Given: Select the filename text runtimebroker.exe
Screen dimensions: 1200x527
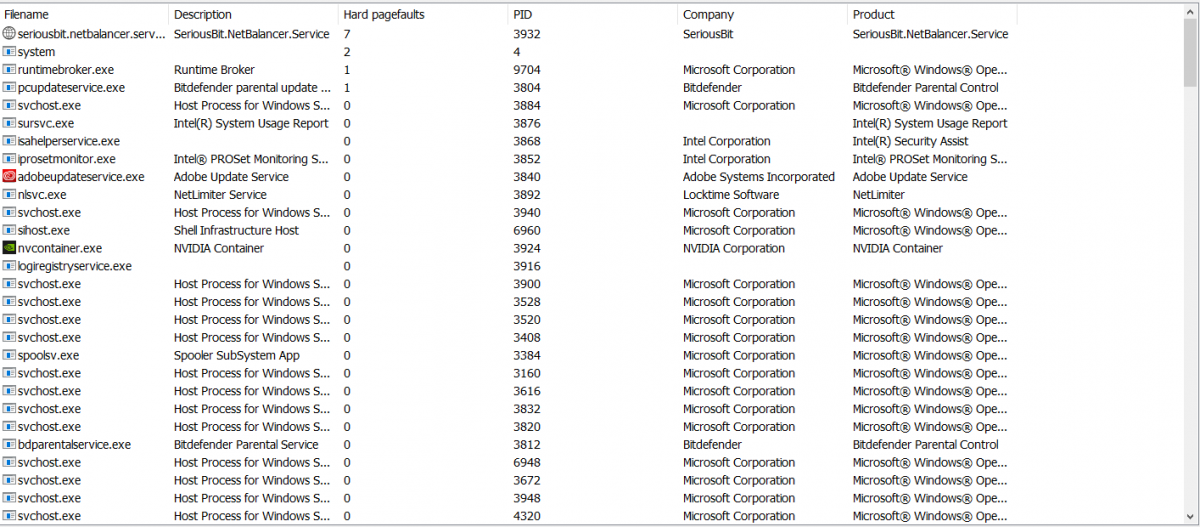Looking at the screenshot, I should 66,70.
